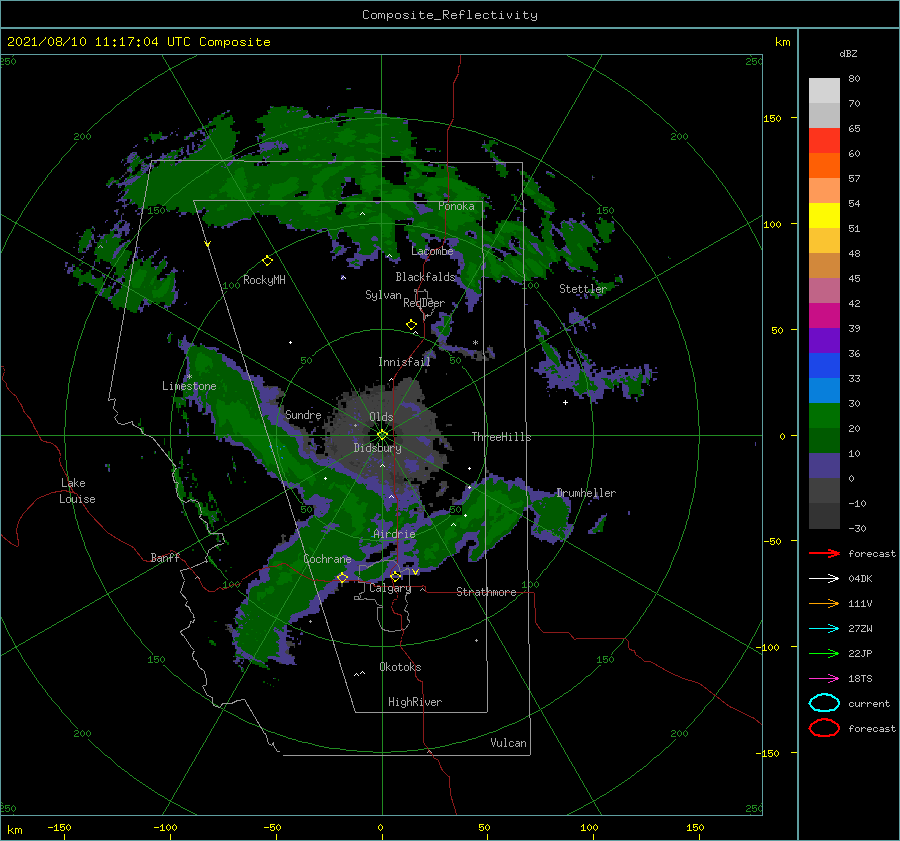Select the purple 39-36 dBZ swatch
The height and width of the screenshot is (841, 900).
coord(824,341)
